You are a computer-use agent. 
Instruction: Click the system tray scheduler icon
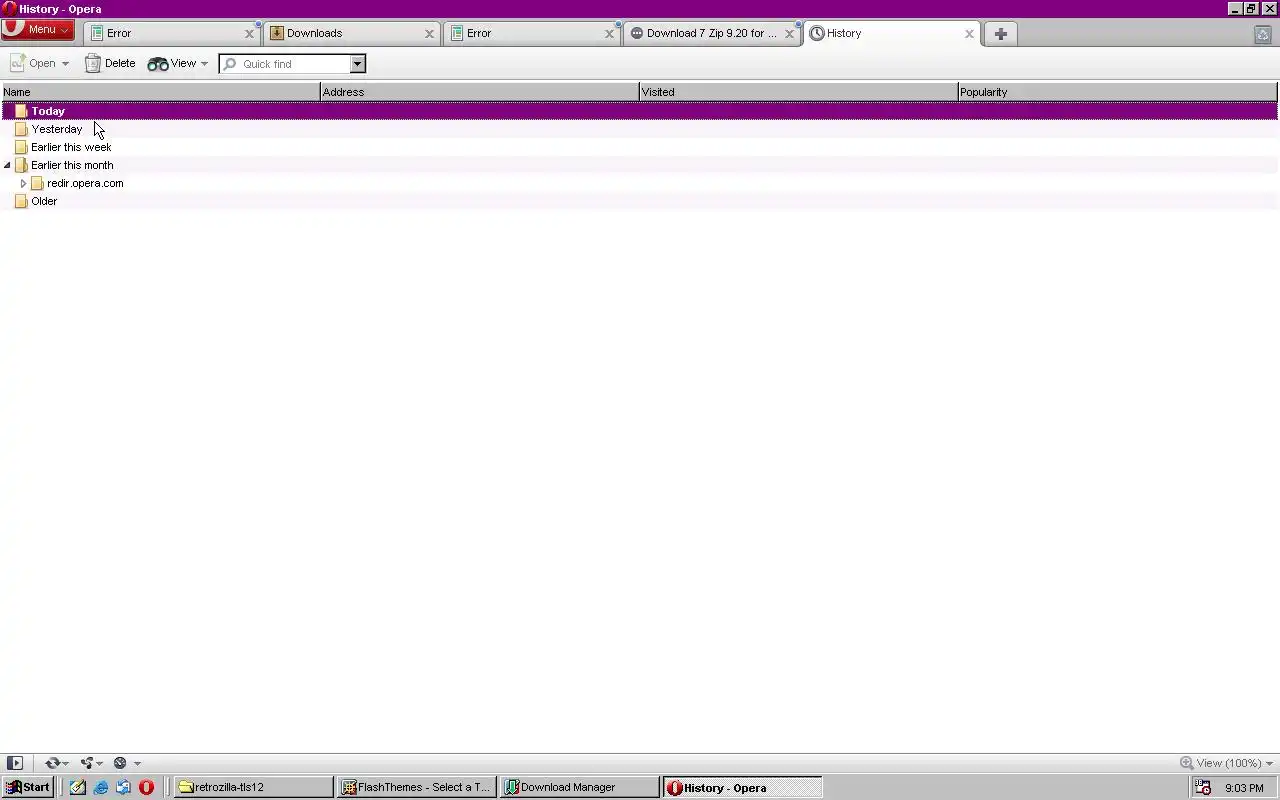coord(1203,787)
